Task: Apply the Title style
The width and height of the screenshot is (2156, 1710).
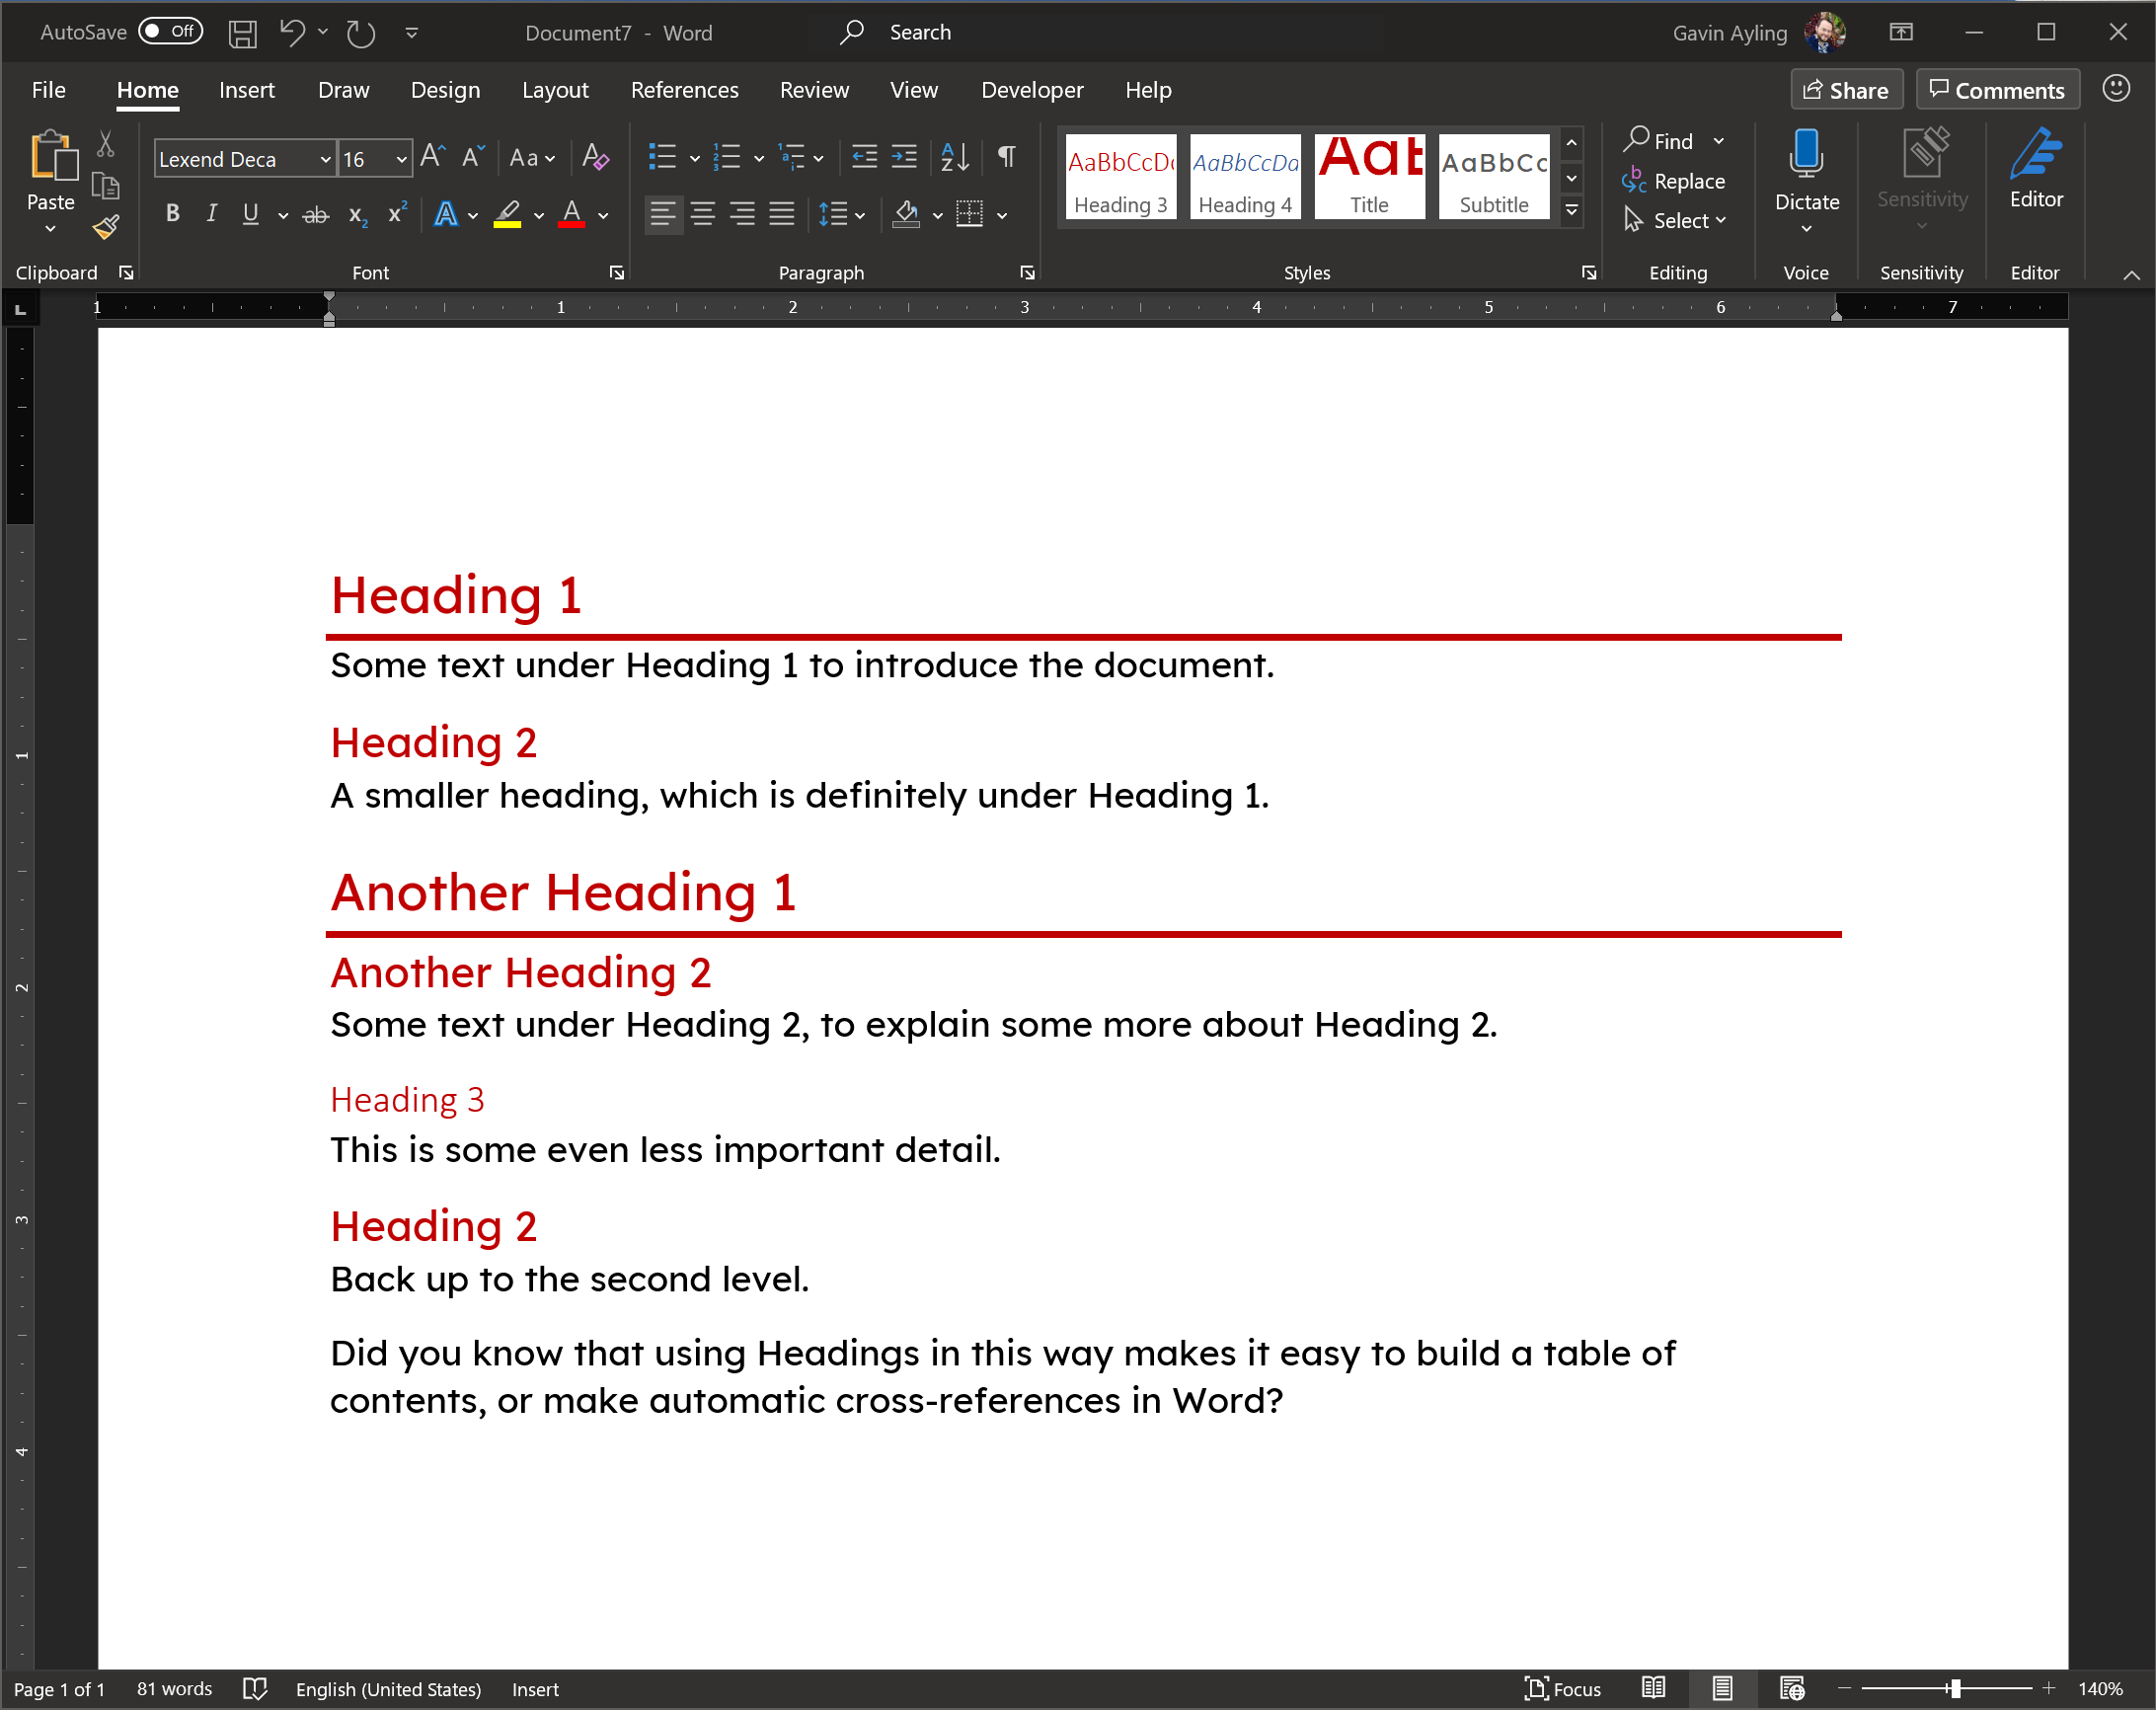Action: point(1370,176)
